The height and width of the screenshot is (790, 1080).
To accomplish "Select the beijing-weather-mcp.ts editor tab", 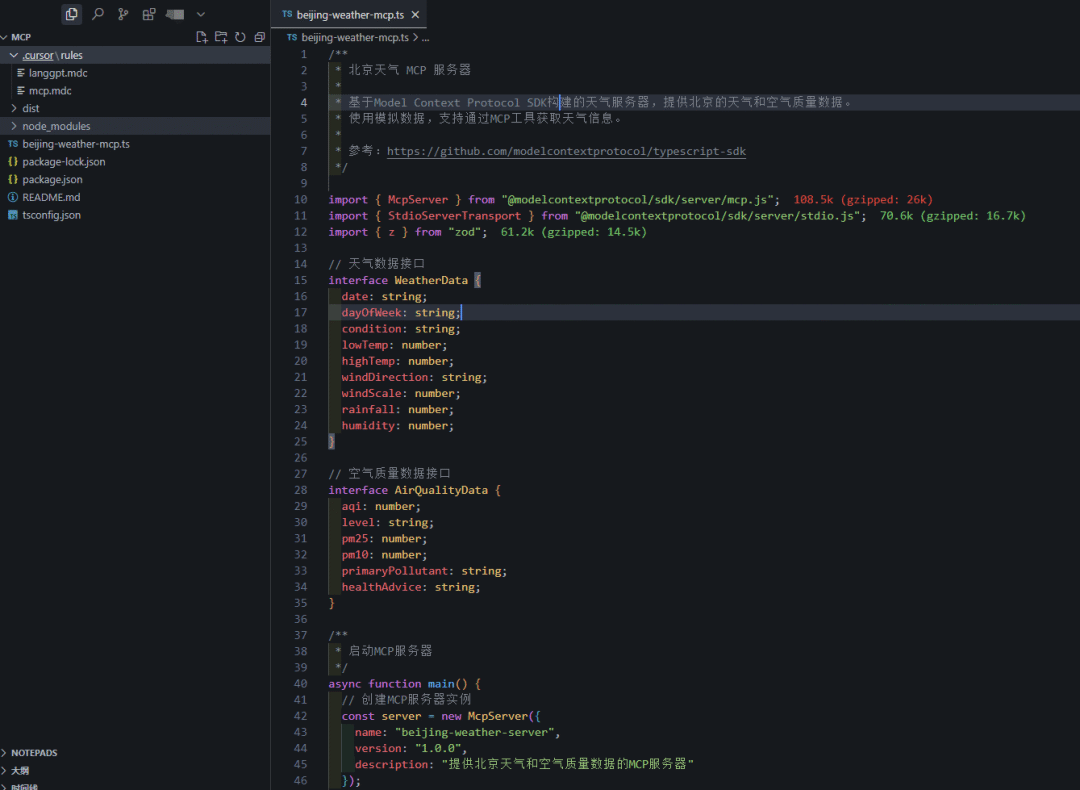I will pyautogui.click(x=349, y=14).
